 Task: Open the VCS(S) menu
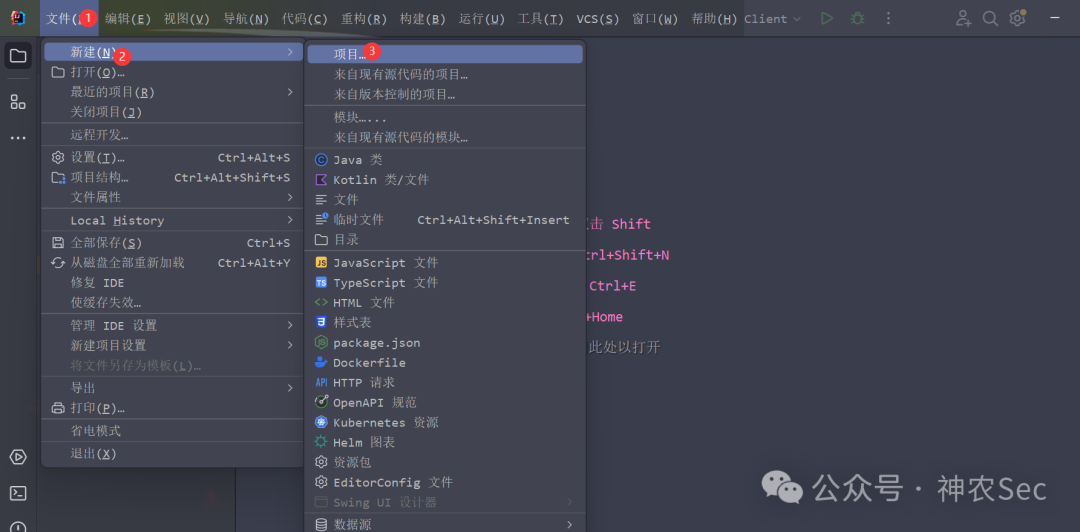click(598, 19)
